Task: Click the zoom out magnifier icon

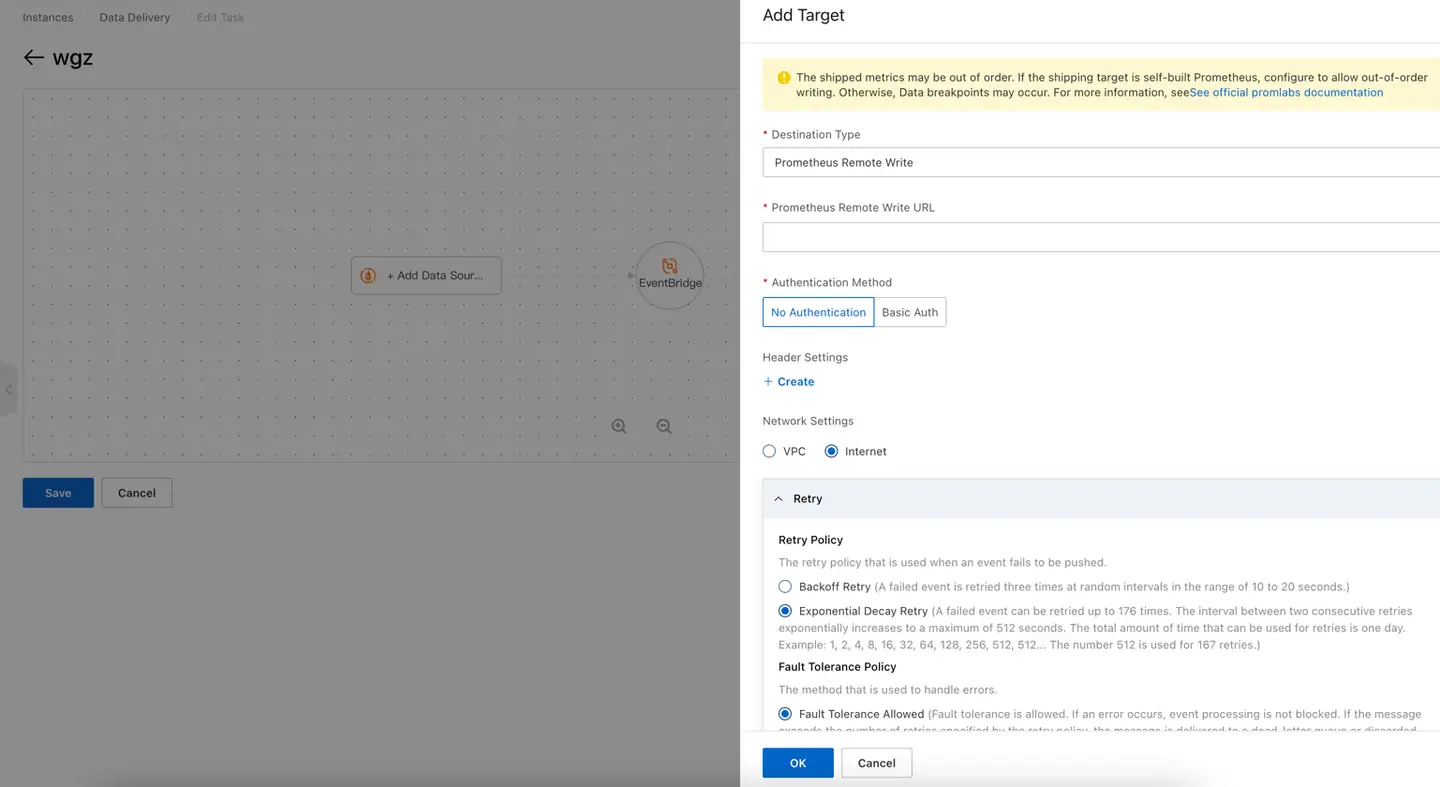Action: [x=664, y=426]
